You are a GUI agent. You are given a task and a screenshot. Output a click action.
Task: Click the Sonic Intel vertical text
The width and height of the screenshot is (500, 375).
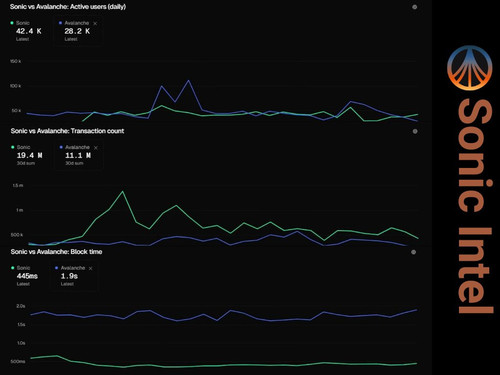pyautogui.click(x=475, y=206)
